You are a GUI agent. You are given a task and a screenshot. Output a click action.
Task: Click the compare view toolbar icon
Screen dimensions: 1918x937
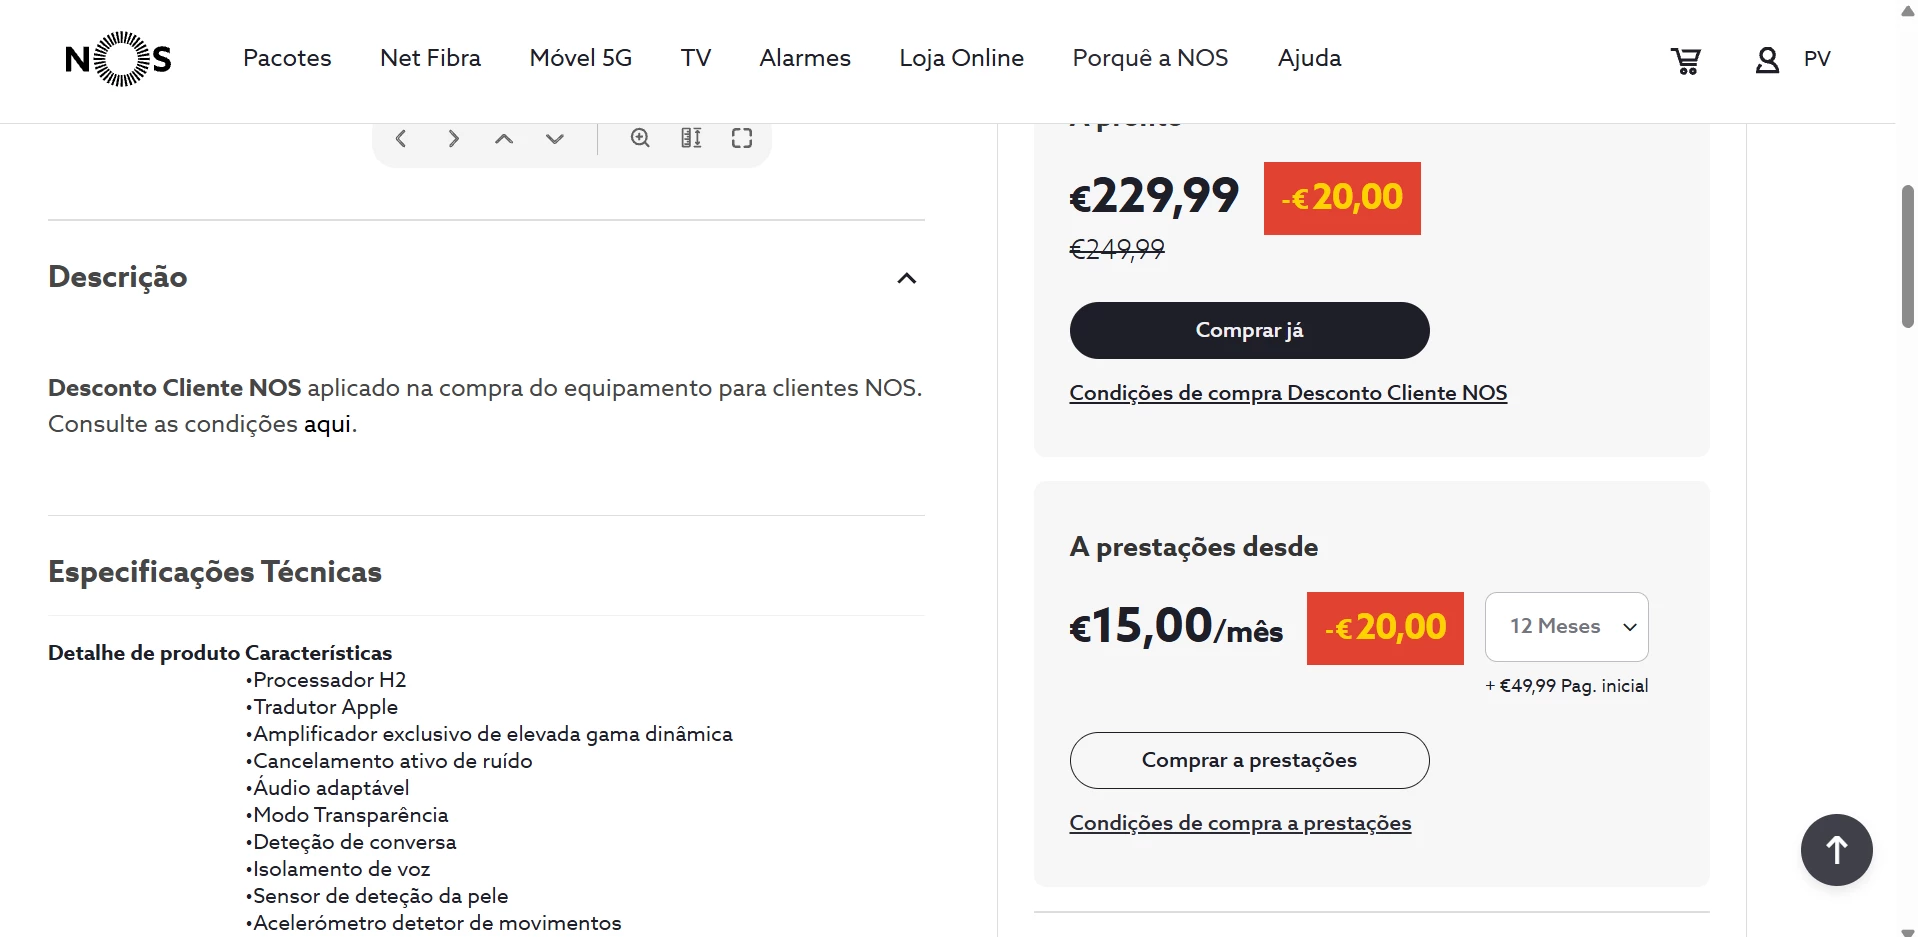tap(691, 138)
